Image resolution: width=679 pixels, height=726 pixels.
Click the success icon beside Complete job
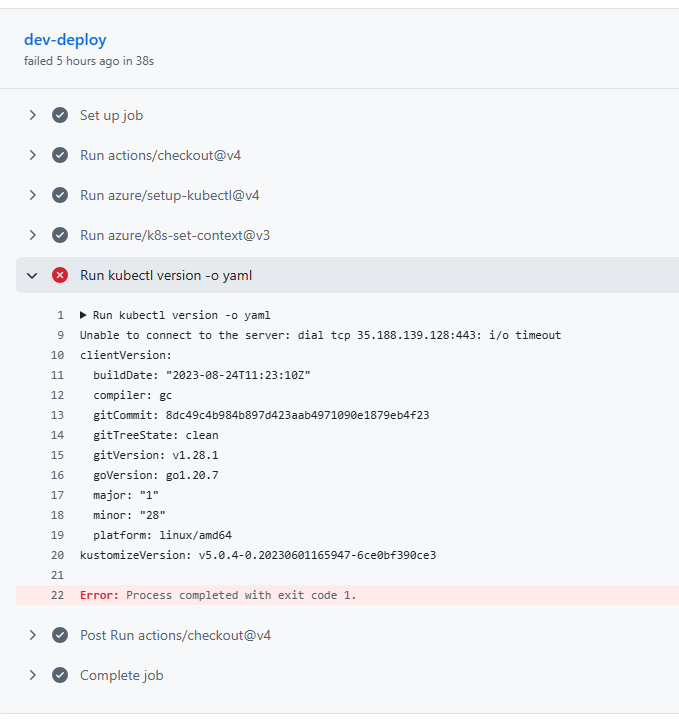pos(60,675)
